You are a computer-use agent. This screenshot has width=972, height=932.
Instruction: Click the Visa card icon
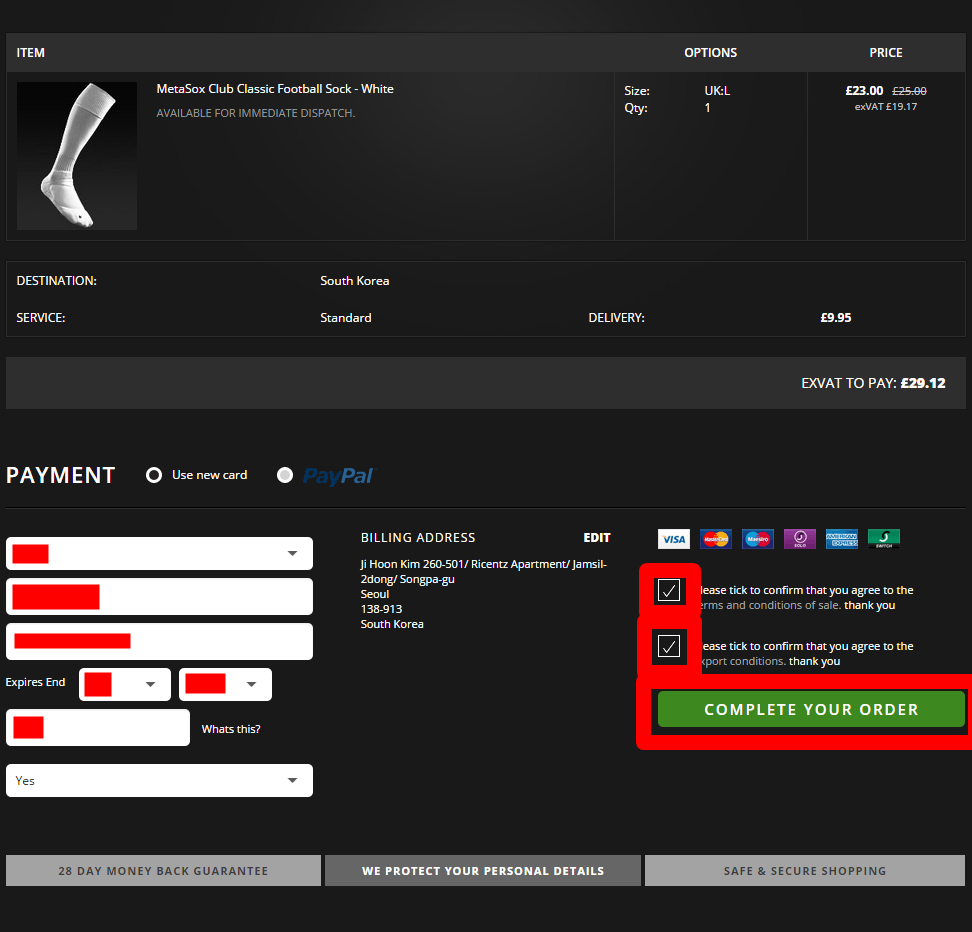[x=674, y=539]
